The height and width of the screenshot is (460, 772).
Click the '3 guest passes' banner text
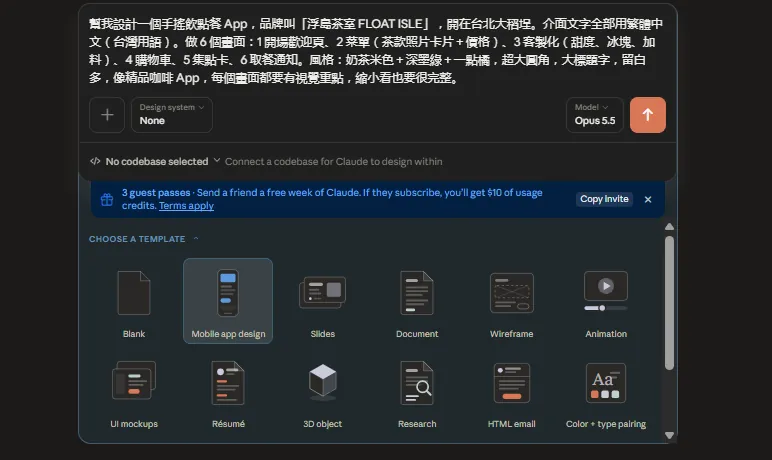tap(156, 193)
